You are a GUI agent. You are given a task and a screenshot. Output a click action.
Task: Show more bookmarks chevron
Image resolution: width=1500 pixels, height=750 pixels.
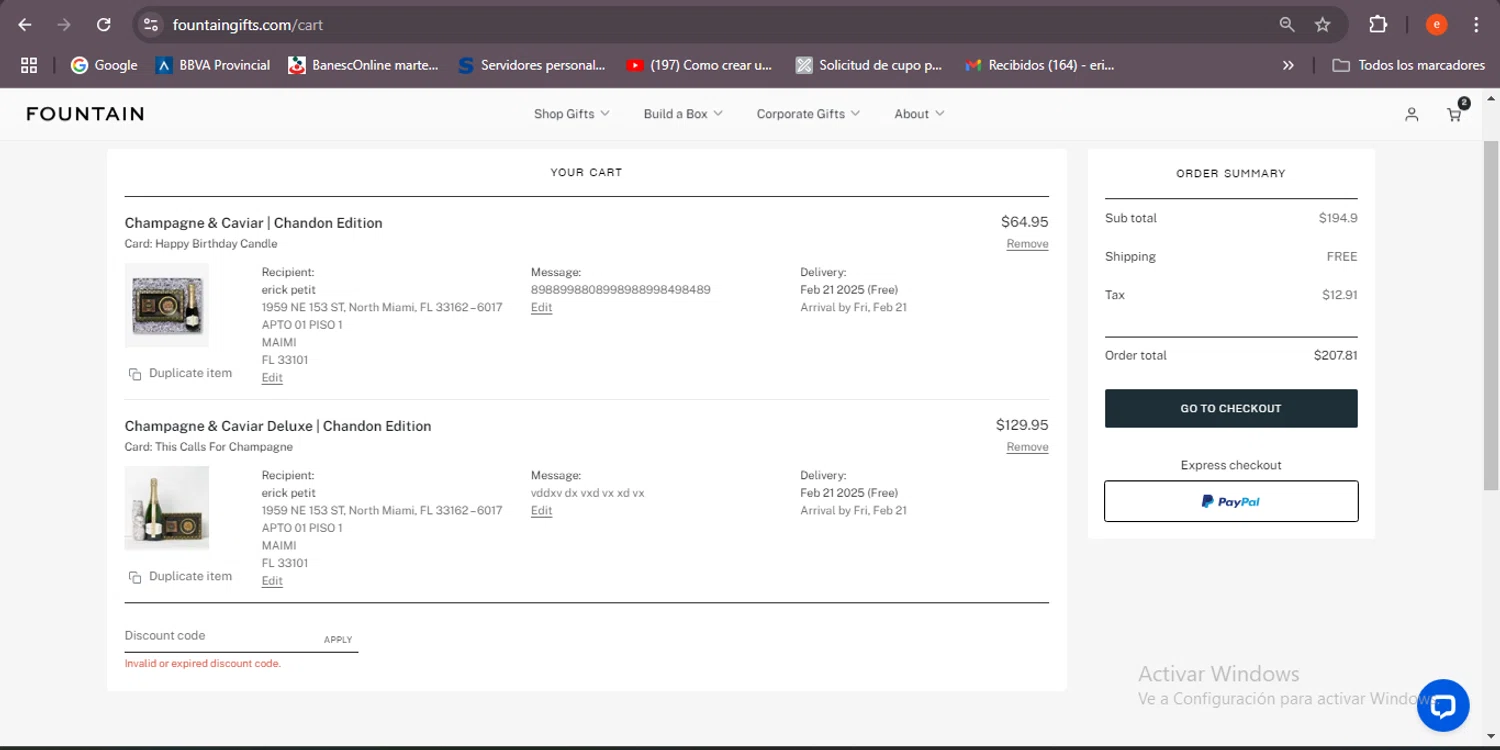point(1288,65)
